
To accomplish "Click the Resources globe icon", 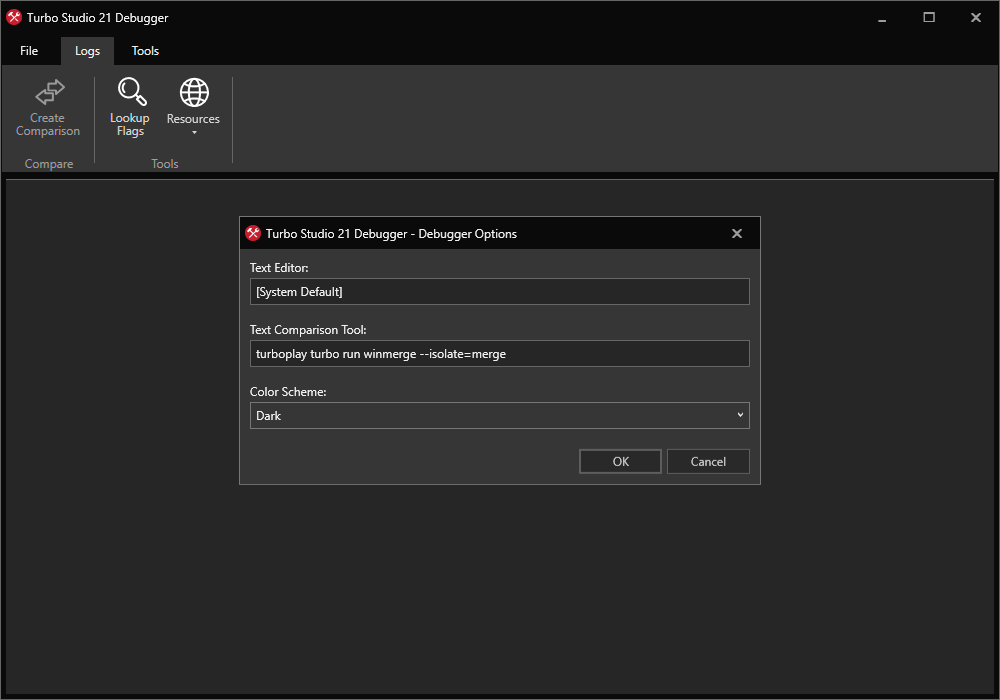I will pos(193,93).
